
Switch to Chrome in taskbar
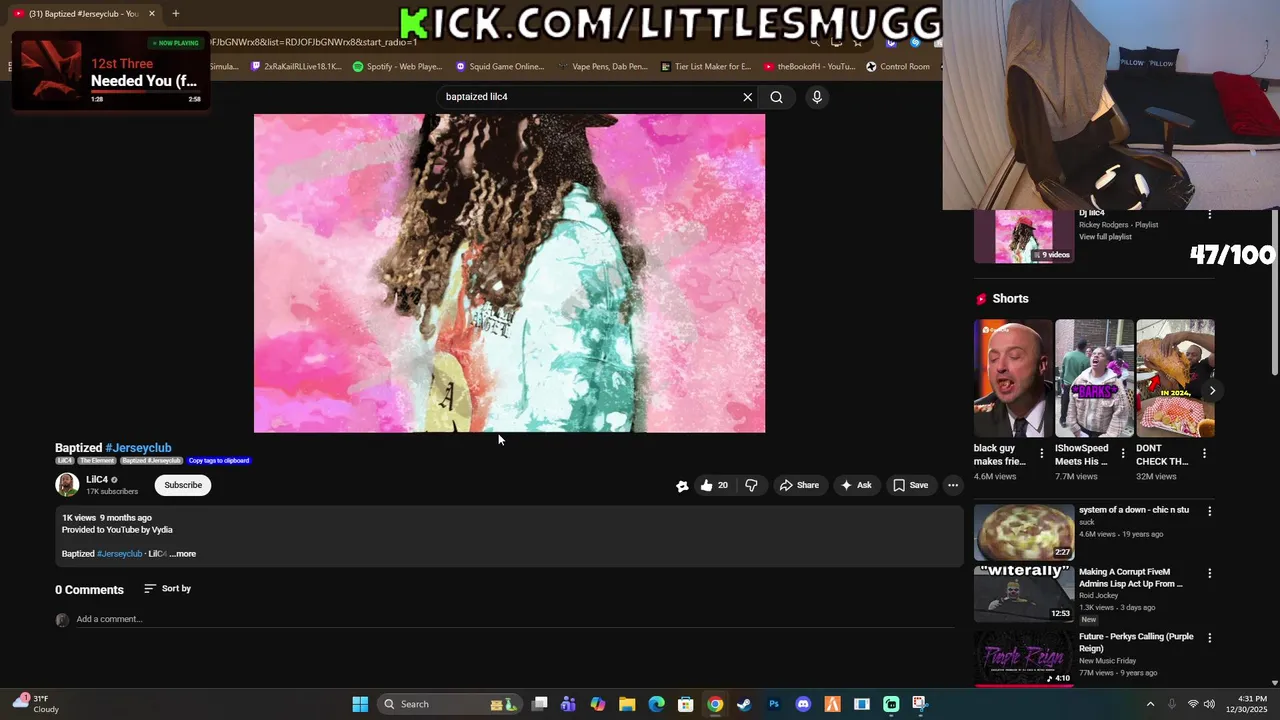pyautogui.click(x=715, y=704)
